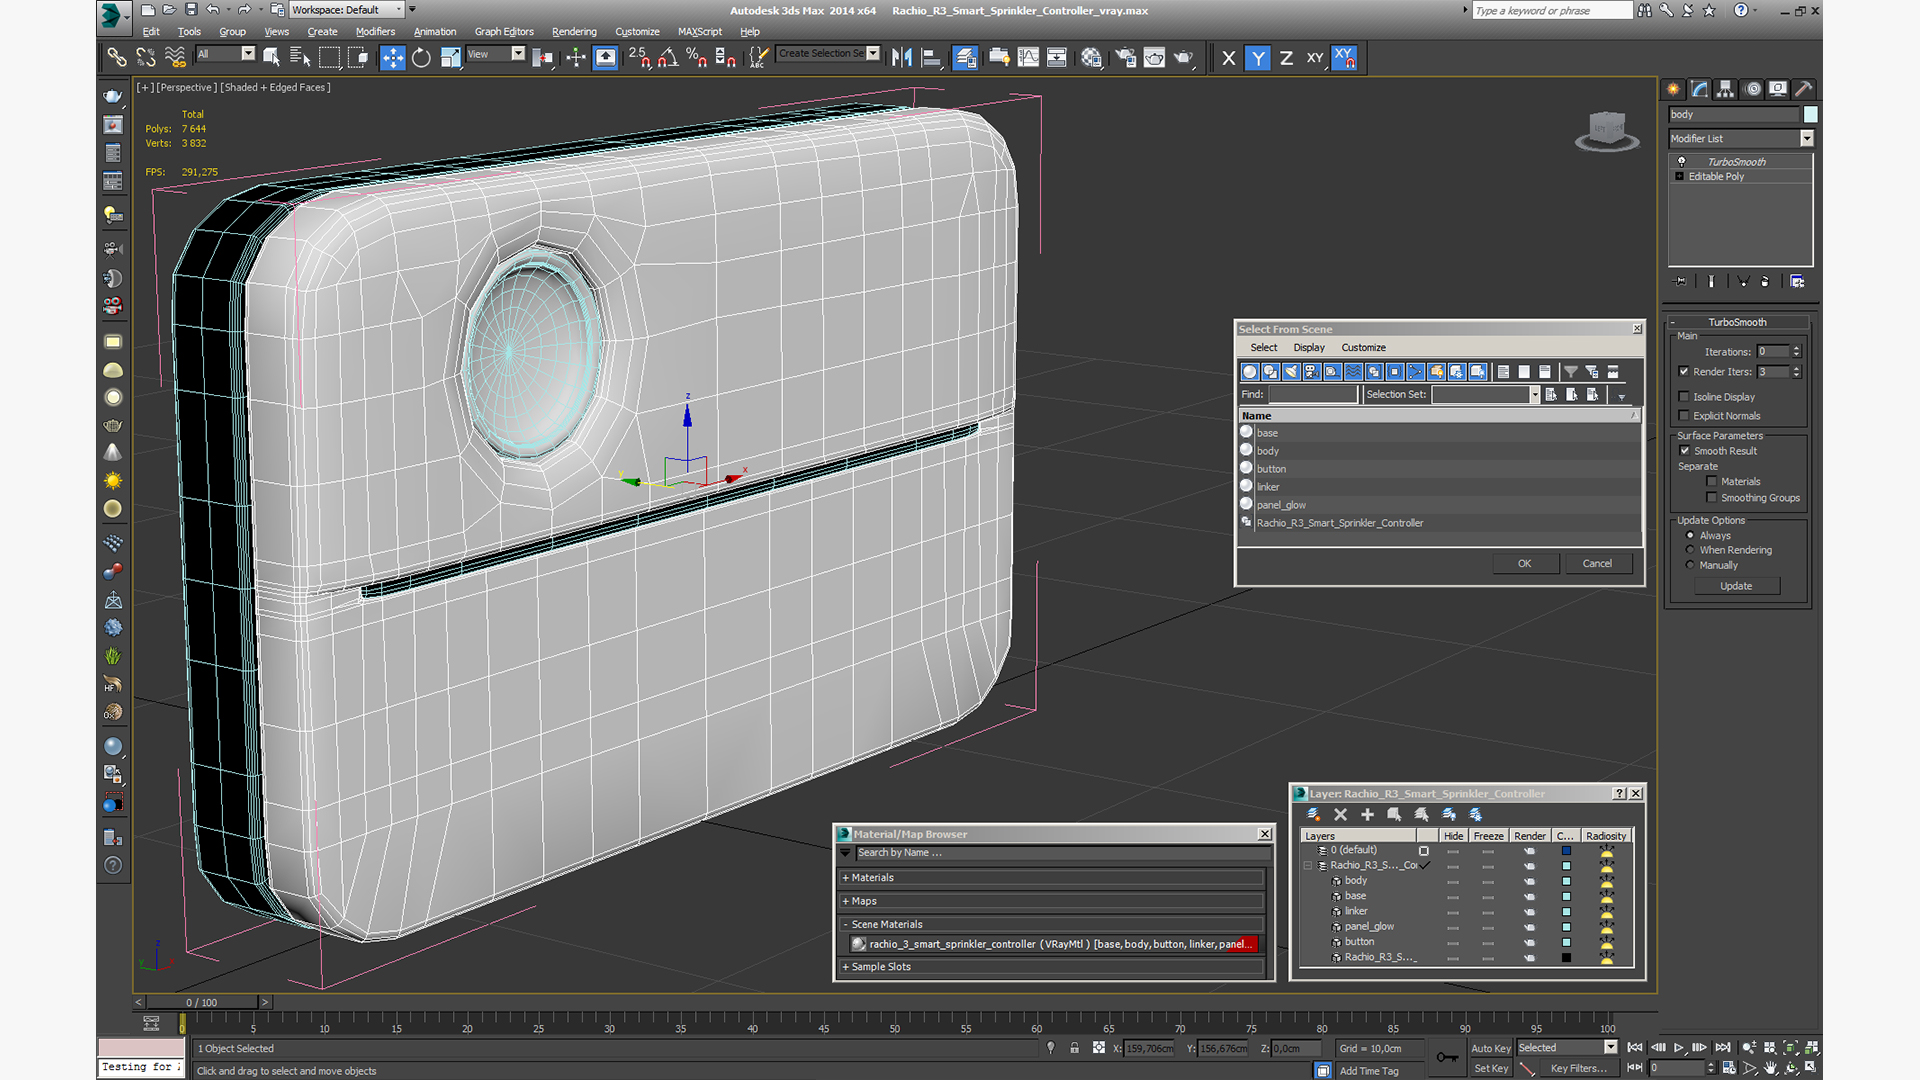The height and width of the screenshot is (1080, 1920).
Task: Select the Manually update option
Action: [1690, 565]
